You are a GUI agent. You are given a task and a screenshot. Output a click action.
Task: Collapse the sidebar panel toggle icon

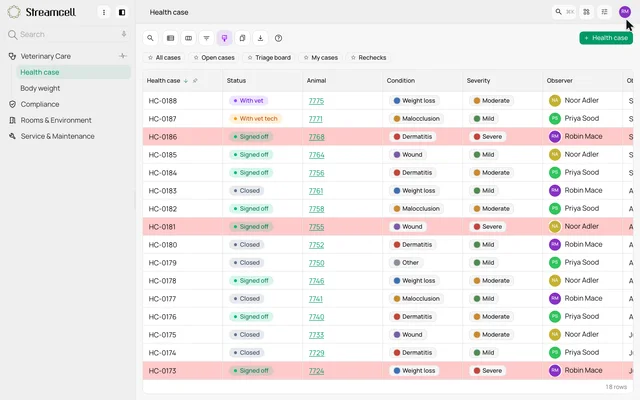coord(122,12)
